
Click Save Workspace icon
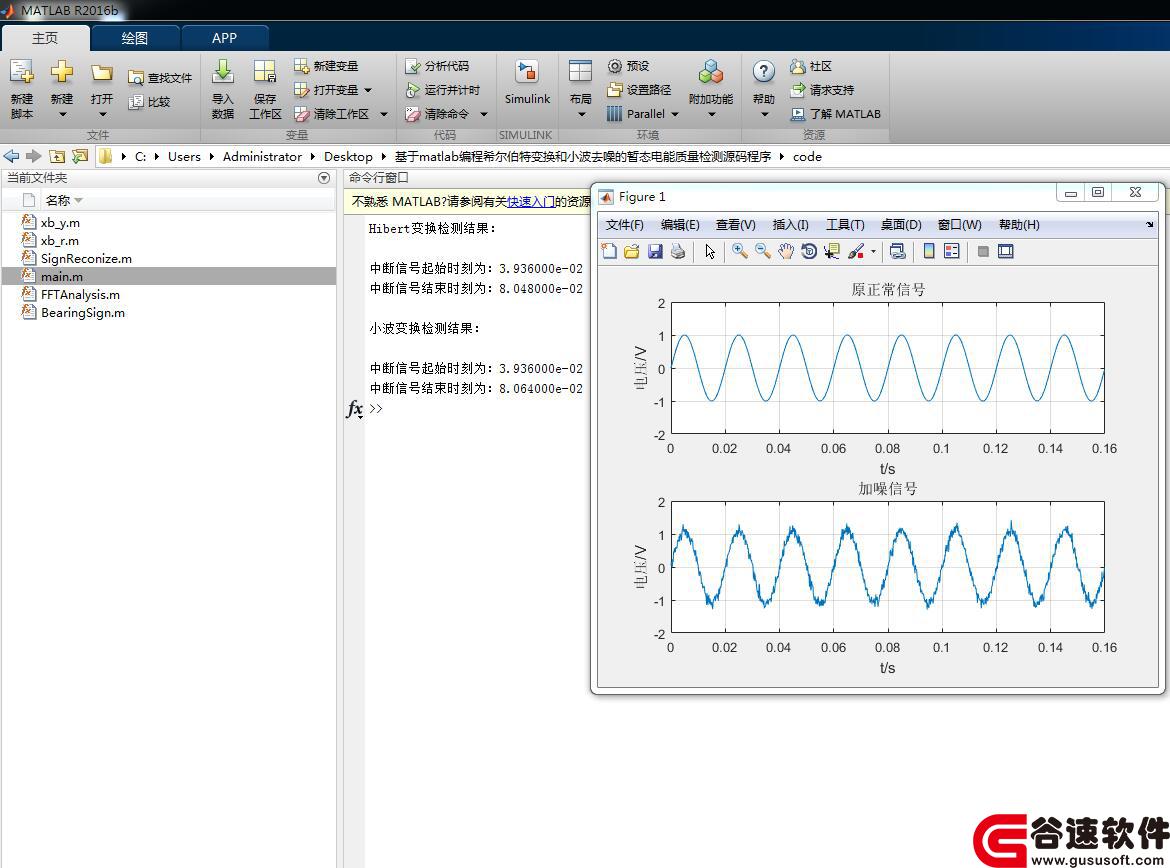coord(265,72)
